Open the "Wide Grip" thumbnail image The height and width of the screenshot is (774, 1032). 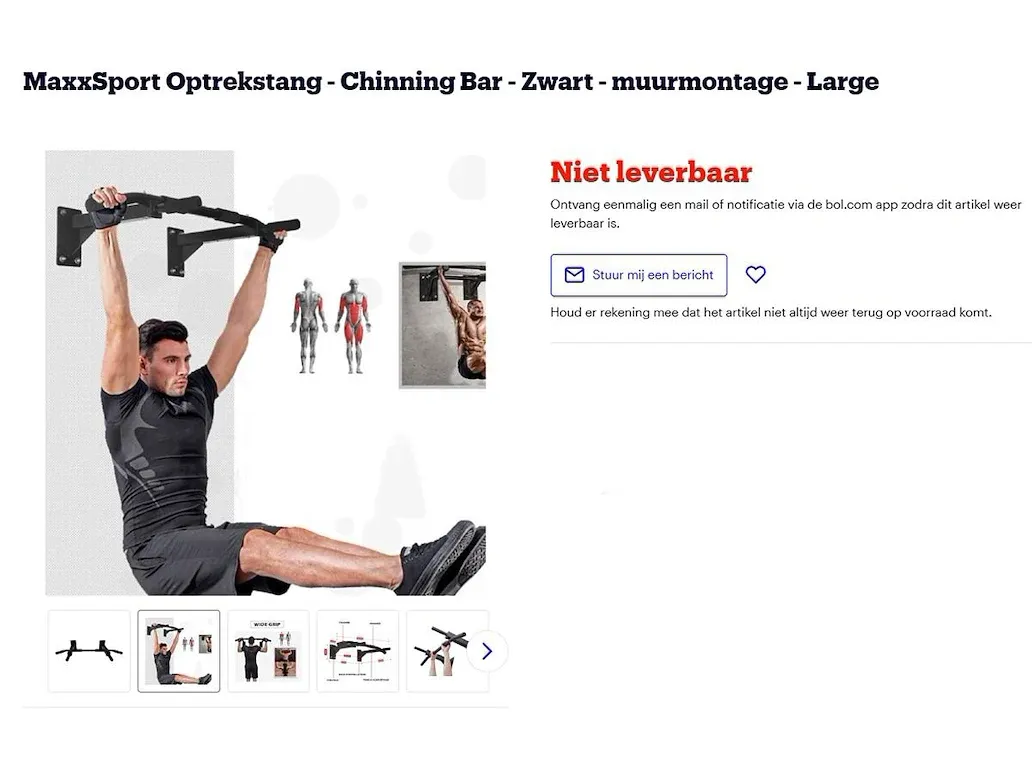tap(268, 651)
